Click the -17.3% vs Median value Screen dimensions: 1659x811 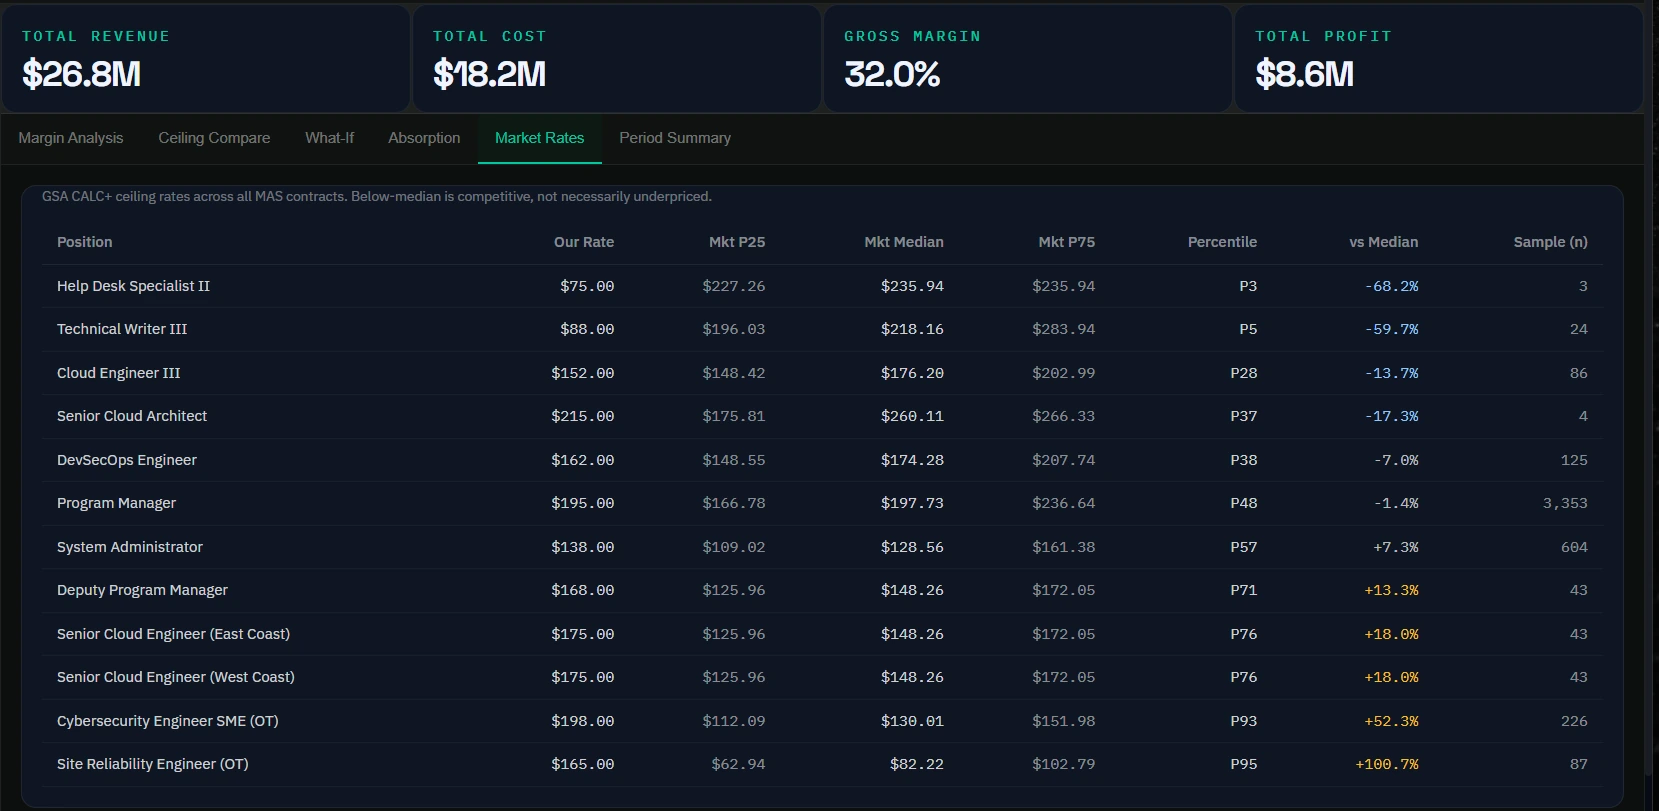[1391, 416]
